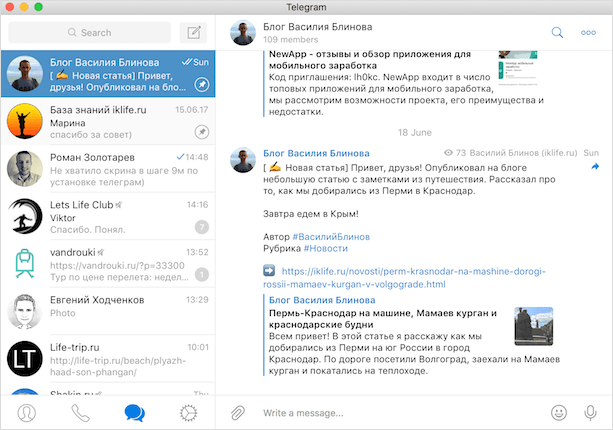The width and height of the screenshot is (613, 430).
Task: Click preview site title Блог Василия Блинова
Action: pyautogui.click(x=322, y=300)
